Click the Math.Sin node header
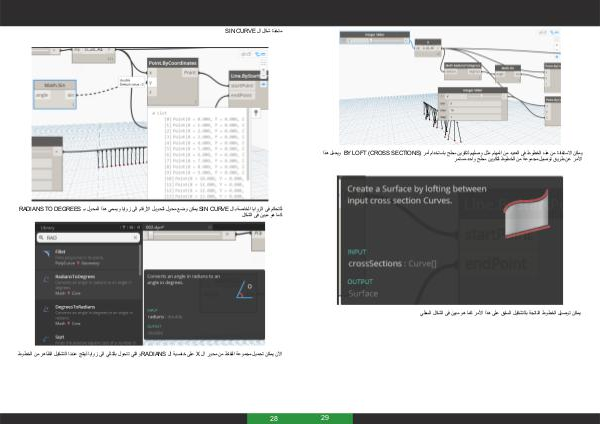600x424 pixels. coord(56,83)
